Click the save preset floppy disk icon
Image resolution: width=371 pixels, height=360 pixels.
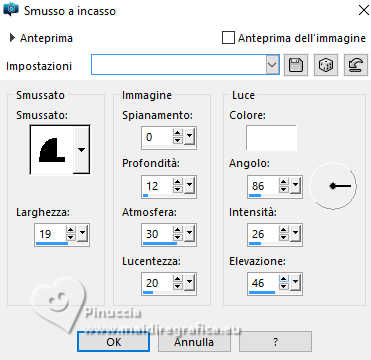pos(296,65)
